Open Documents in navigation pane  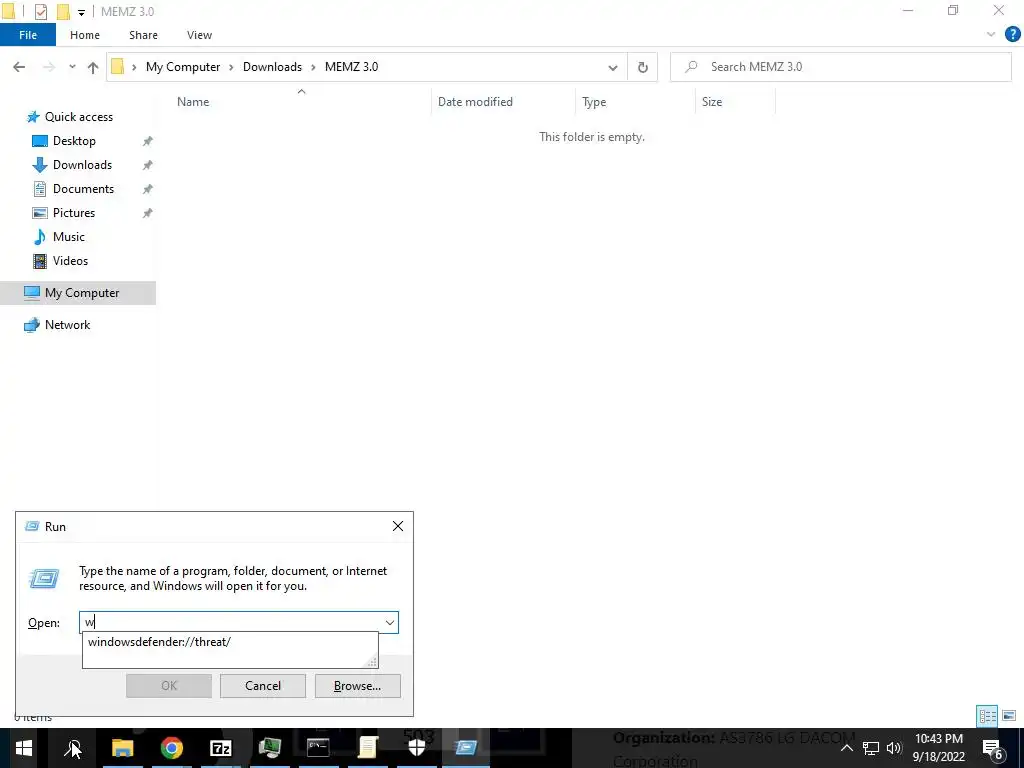coord(83,189)
